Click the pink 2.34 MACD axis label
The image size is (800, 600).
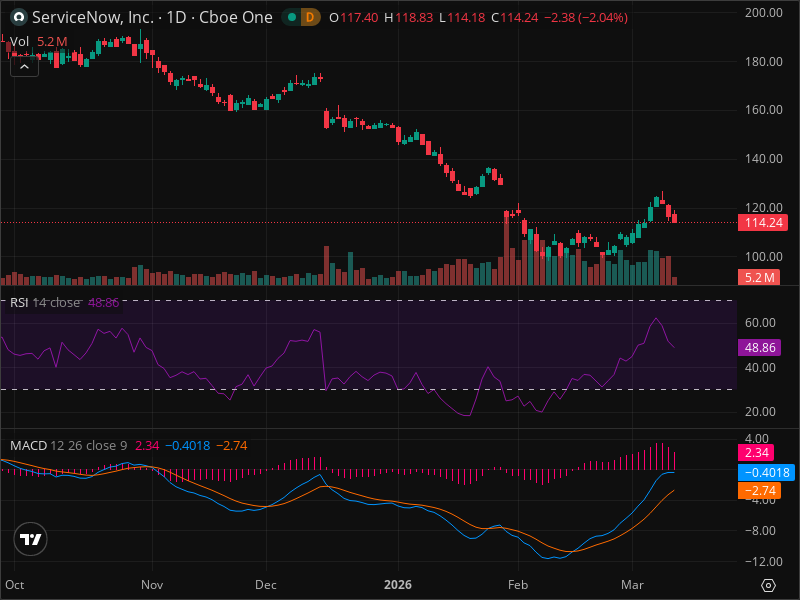pos(756,452)
